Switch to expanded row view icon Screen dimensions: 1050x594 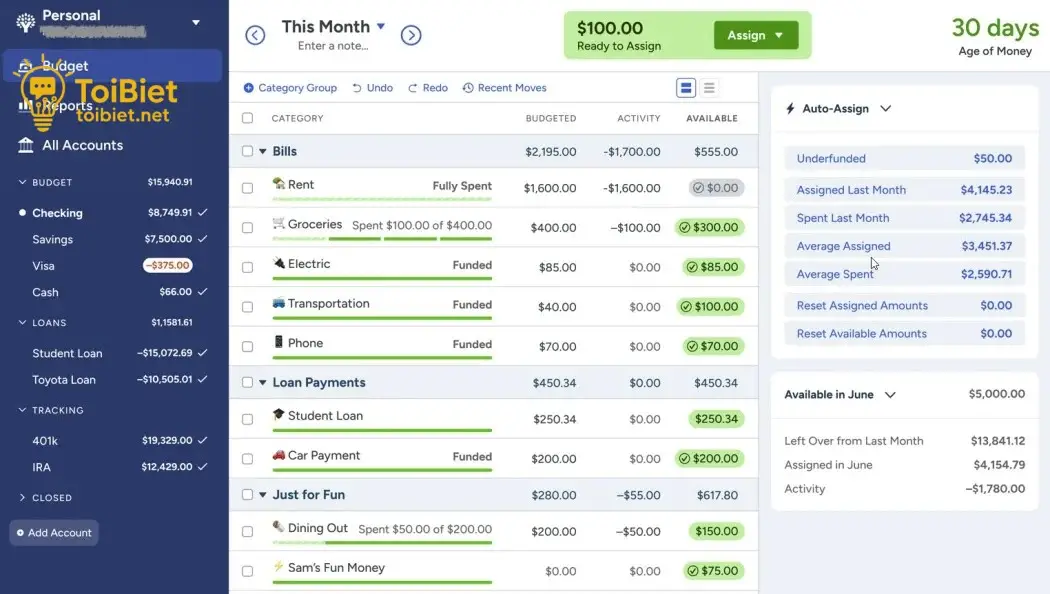point(686,88)
